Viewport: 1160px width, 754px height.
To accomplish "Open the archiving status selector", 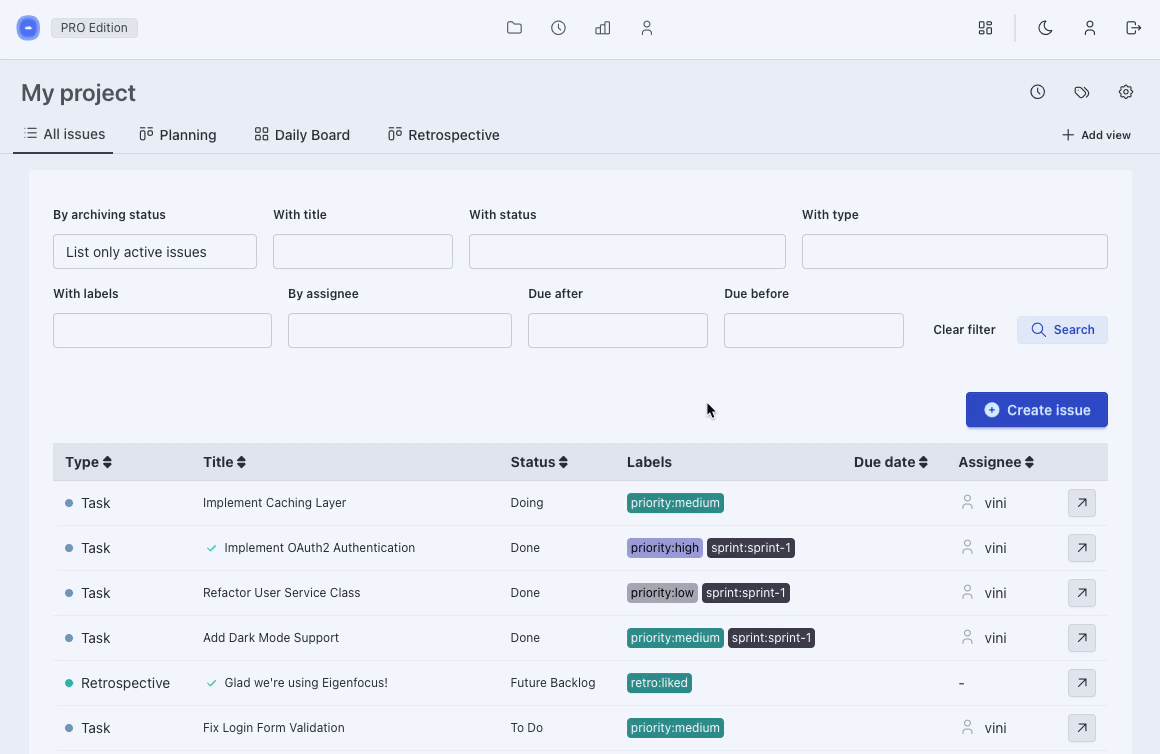I will (155, 251).
